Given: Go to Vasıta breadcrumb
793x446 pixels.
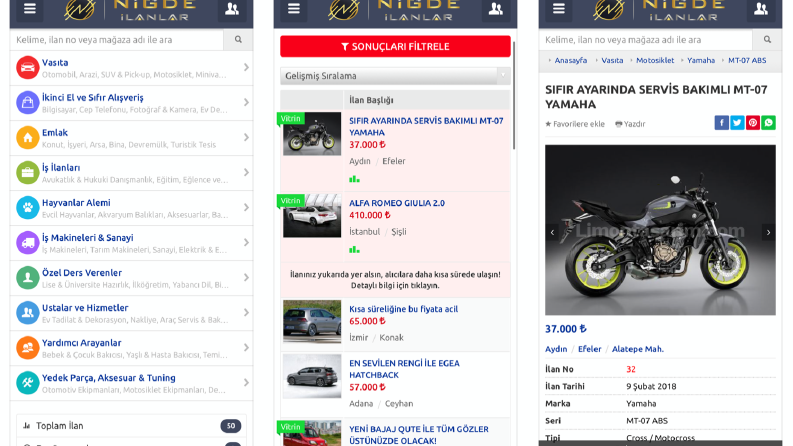Looking at the screenshot, I should coord(612,60).
